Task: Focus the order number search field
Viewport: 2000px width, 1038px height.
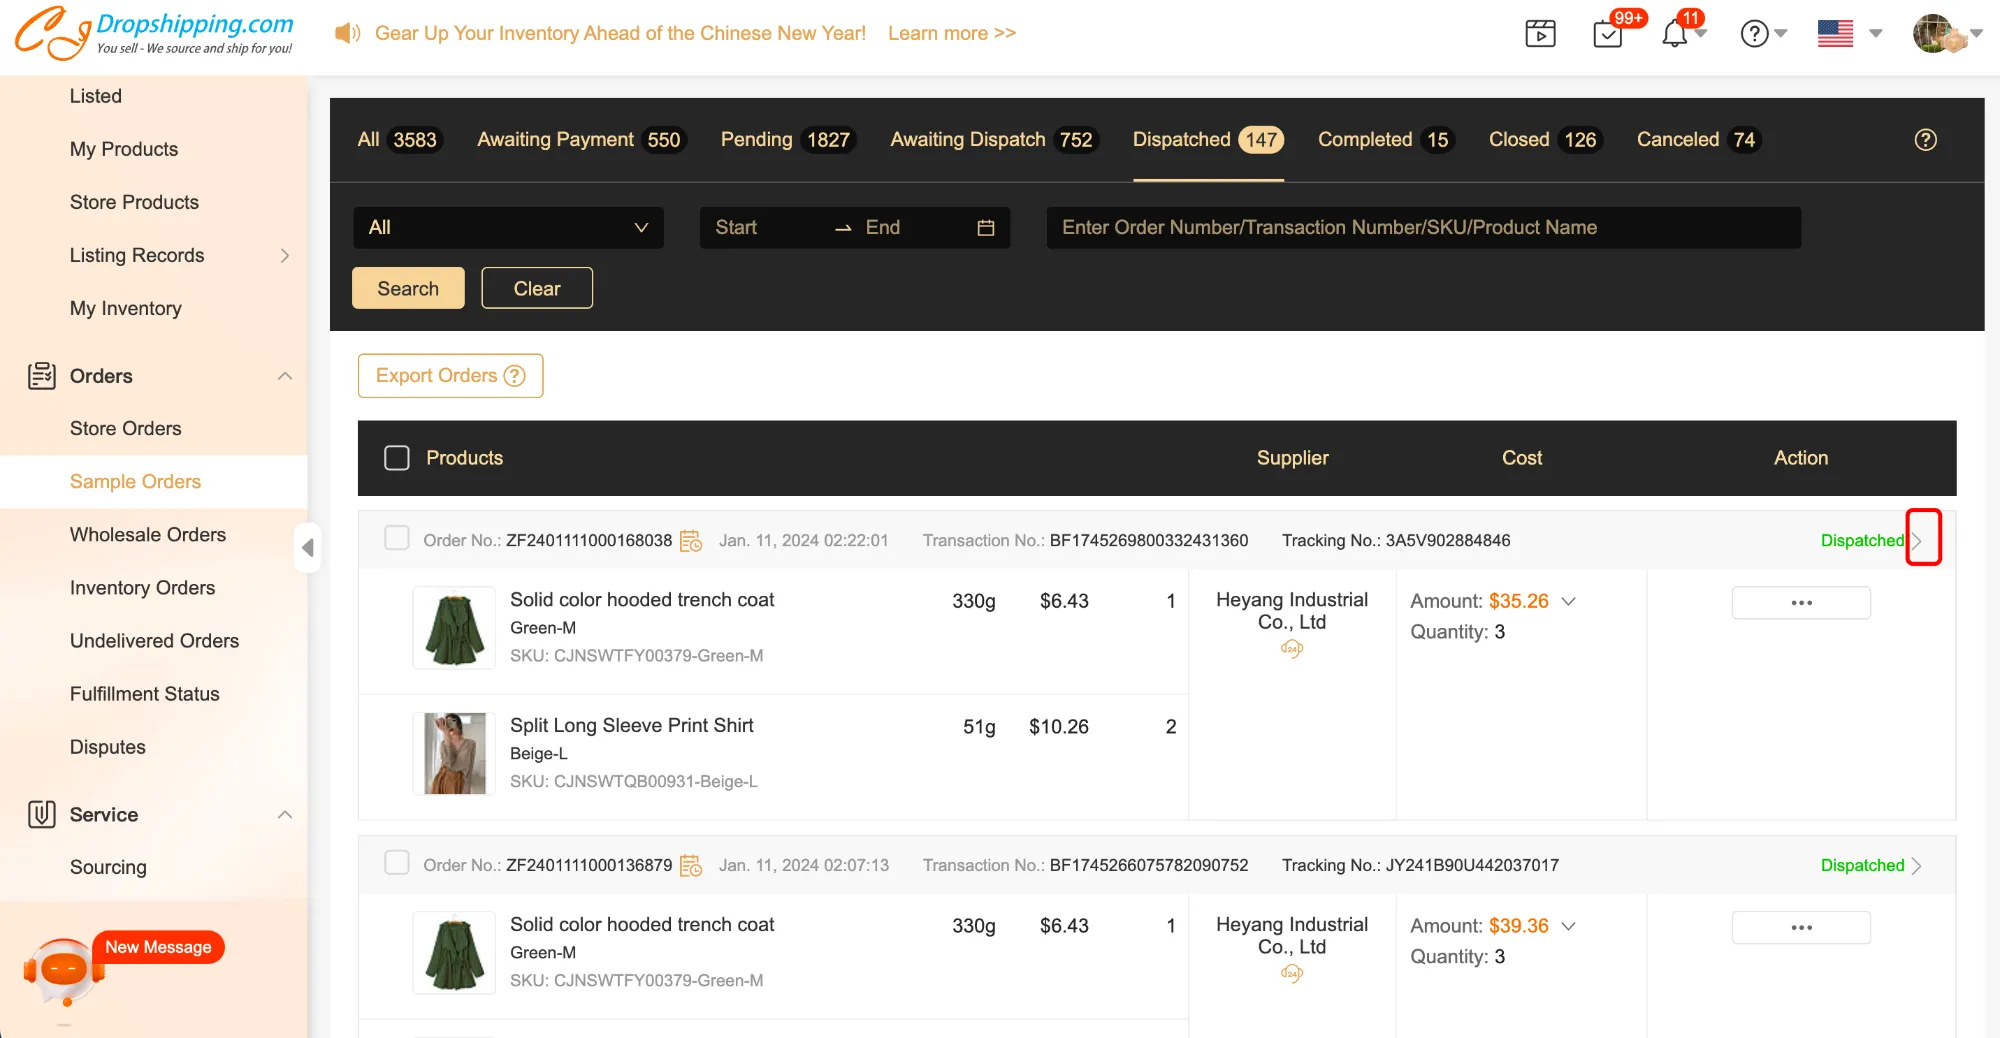Action: pyautogui.click(x=1423, y=228)
